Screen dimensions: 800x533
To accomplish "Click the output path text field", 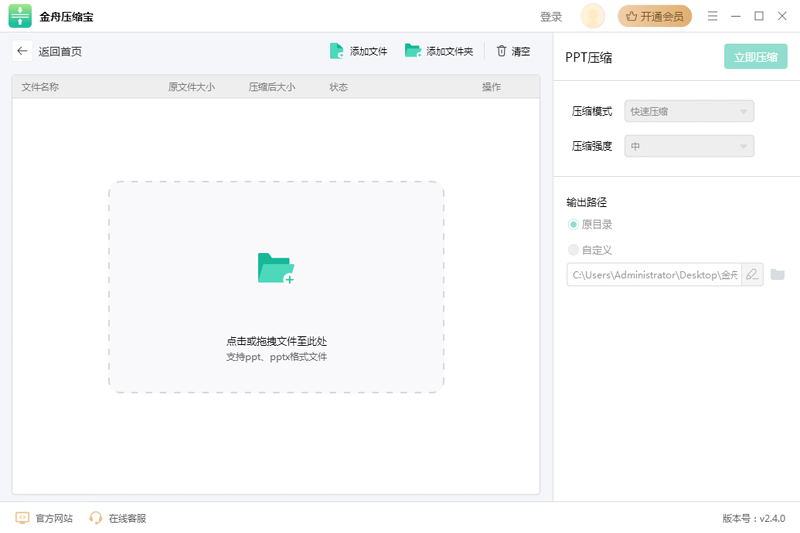I will 654,275.
